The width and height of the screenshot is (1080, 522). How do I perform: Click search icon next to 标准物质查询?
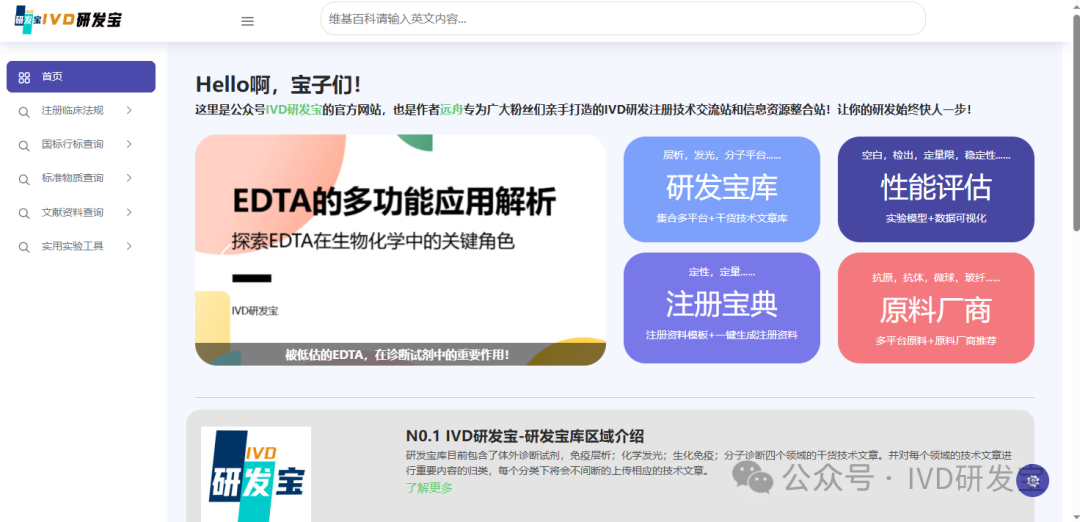click(x=24, y=179)
